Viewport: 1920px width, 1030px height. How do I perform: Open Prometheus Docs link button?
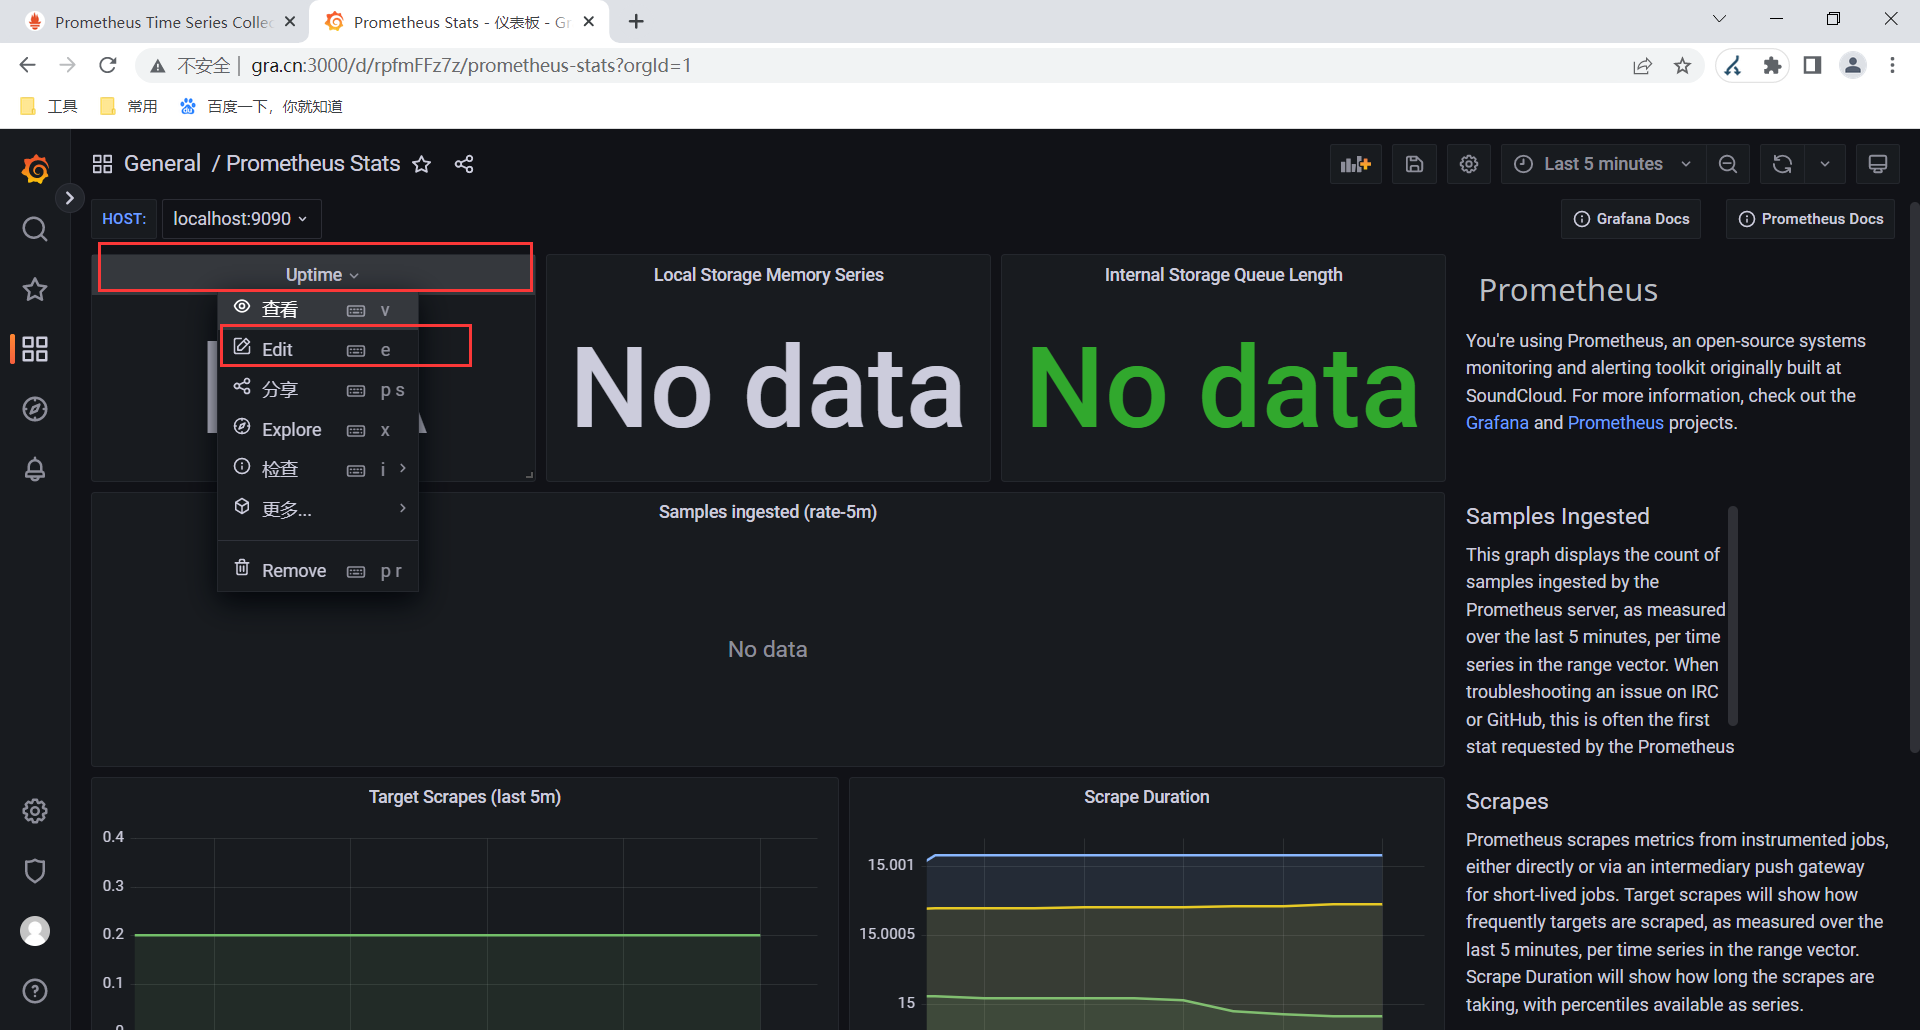(x=1810, y=219)
